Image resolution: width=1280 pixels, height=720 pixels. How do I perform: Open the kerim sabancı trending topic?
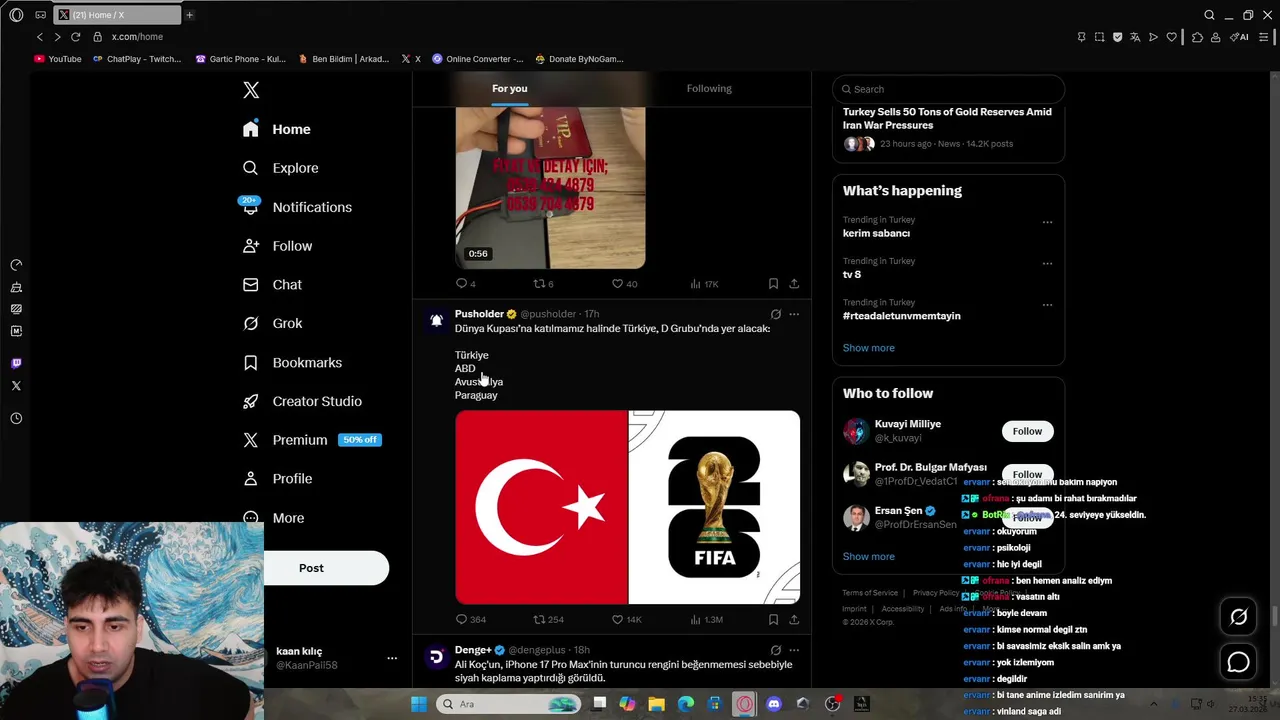876,233
